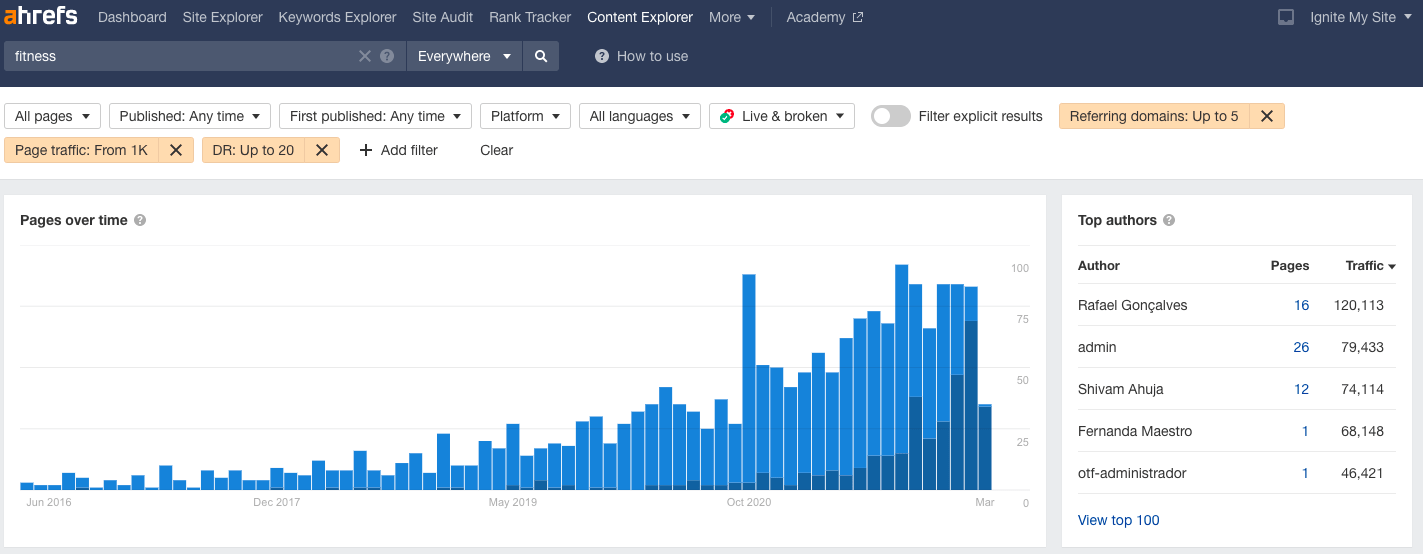Screen dimensions: 1423x554
Task: Remove the Page traffic filter
Action: [175, 150]
